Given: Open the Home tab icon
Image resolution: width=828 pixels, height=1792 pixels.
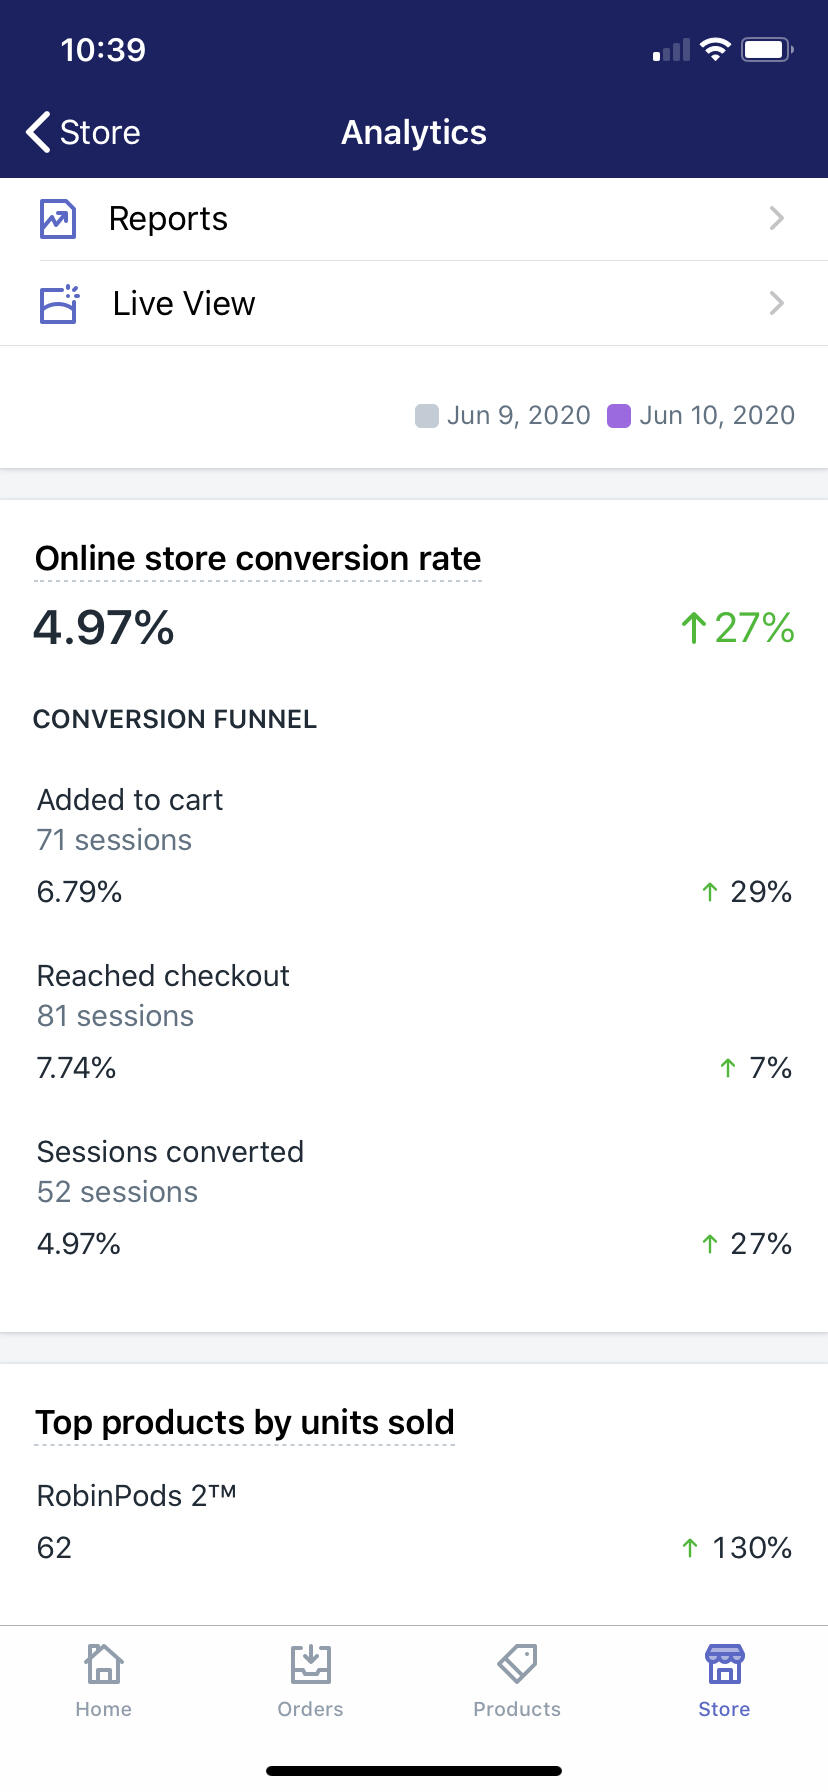Looking at the screenshot, I should [x=104, y=1664].
